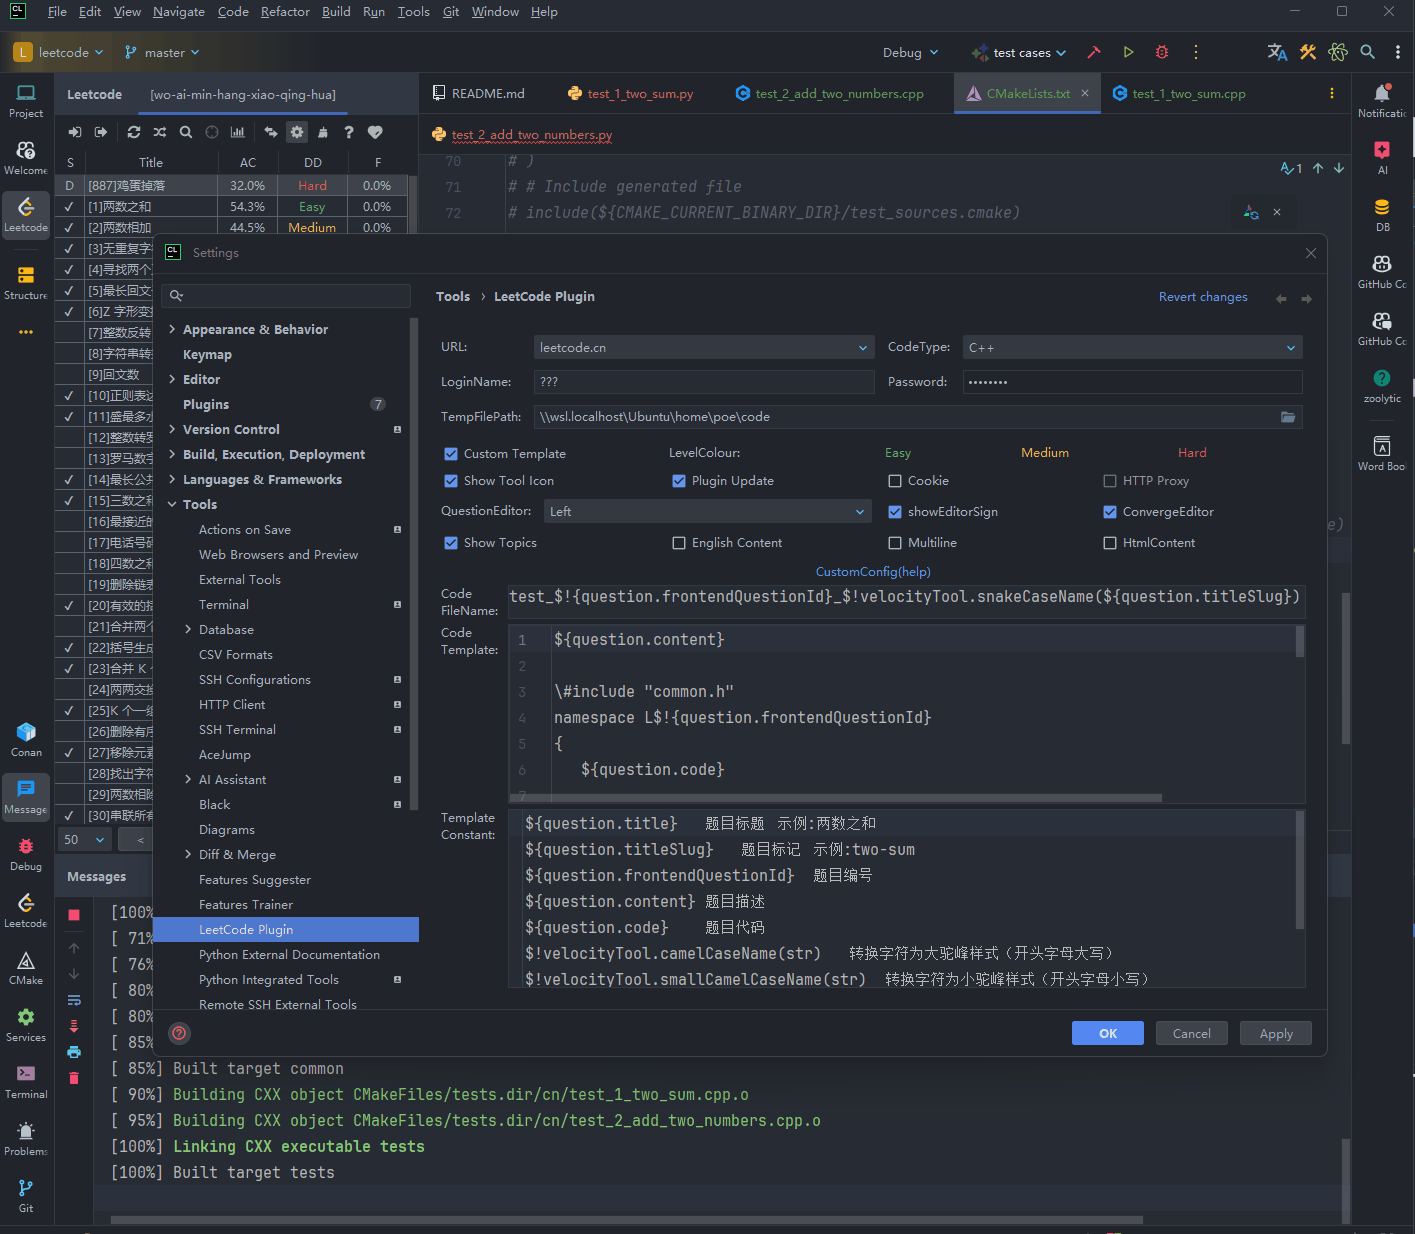Screen dimensions: 1415x1234
Task: Click the Leetcode clear cache broom icon
Action: click(x=323, y=132)
